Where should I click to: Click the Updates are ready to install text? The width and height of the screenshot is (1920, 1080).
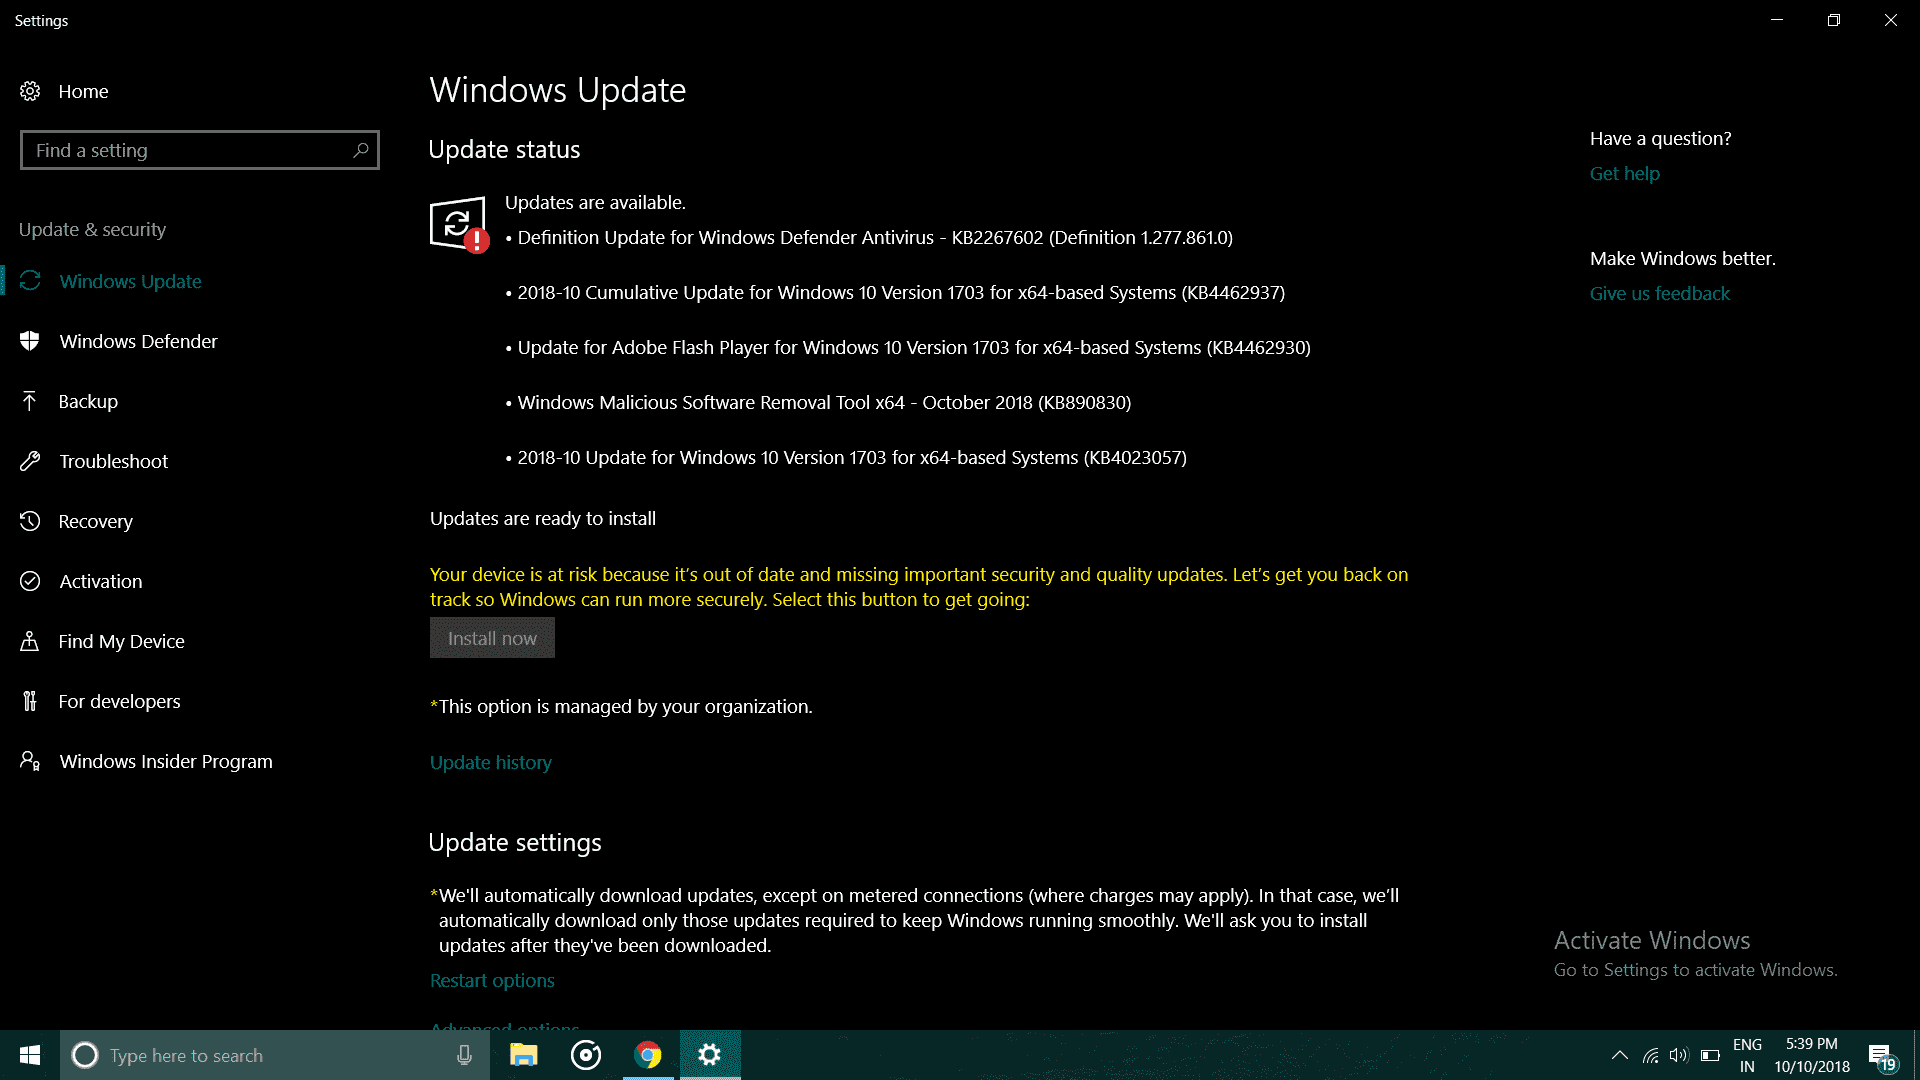pyautogui.click(x=543, y=518)
